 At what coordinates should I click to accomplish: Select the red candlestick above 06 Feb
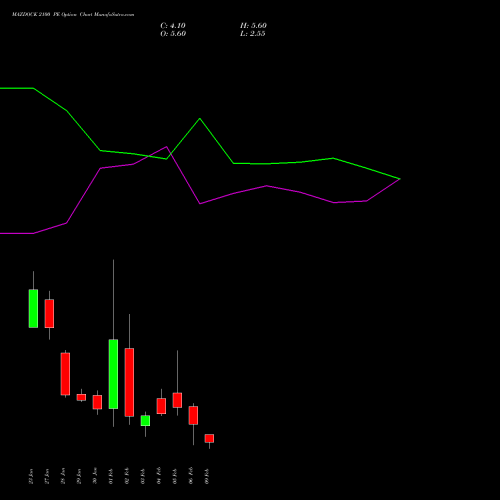coord(193,415)
